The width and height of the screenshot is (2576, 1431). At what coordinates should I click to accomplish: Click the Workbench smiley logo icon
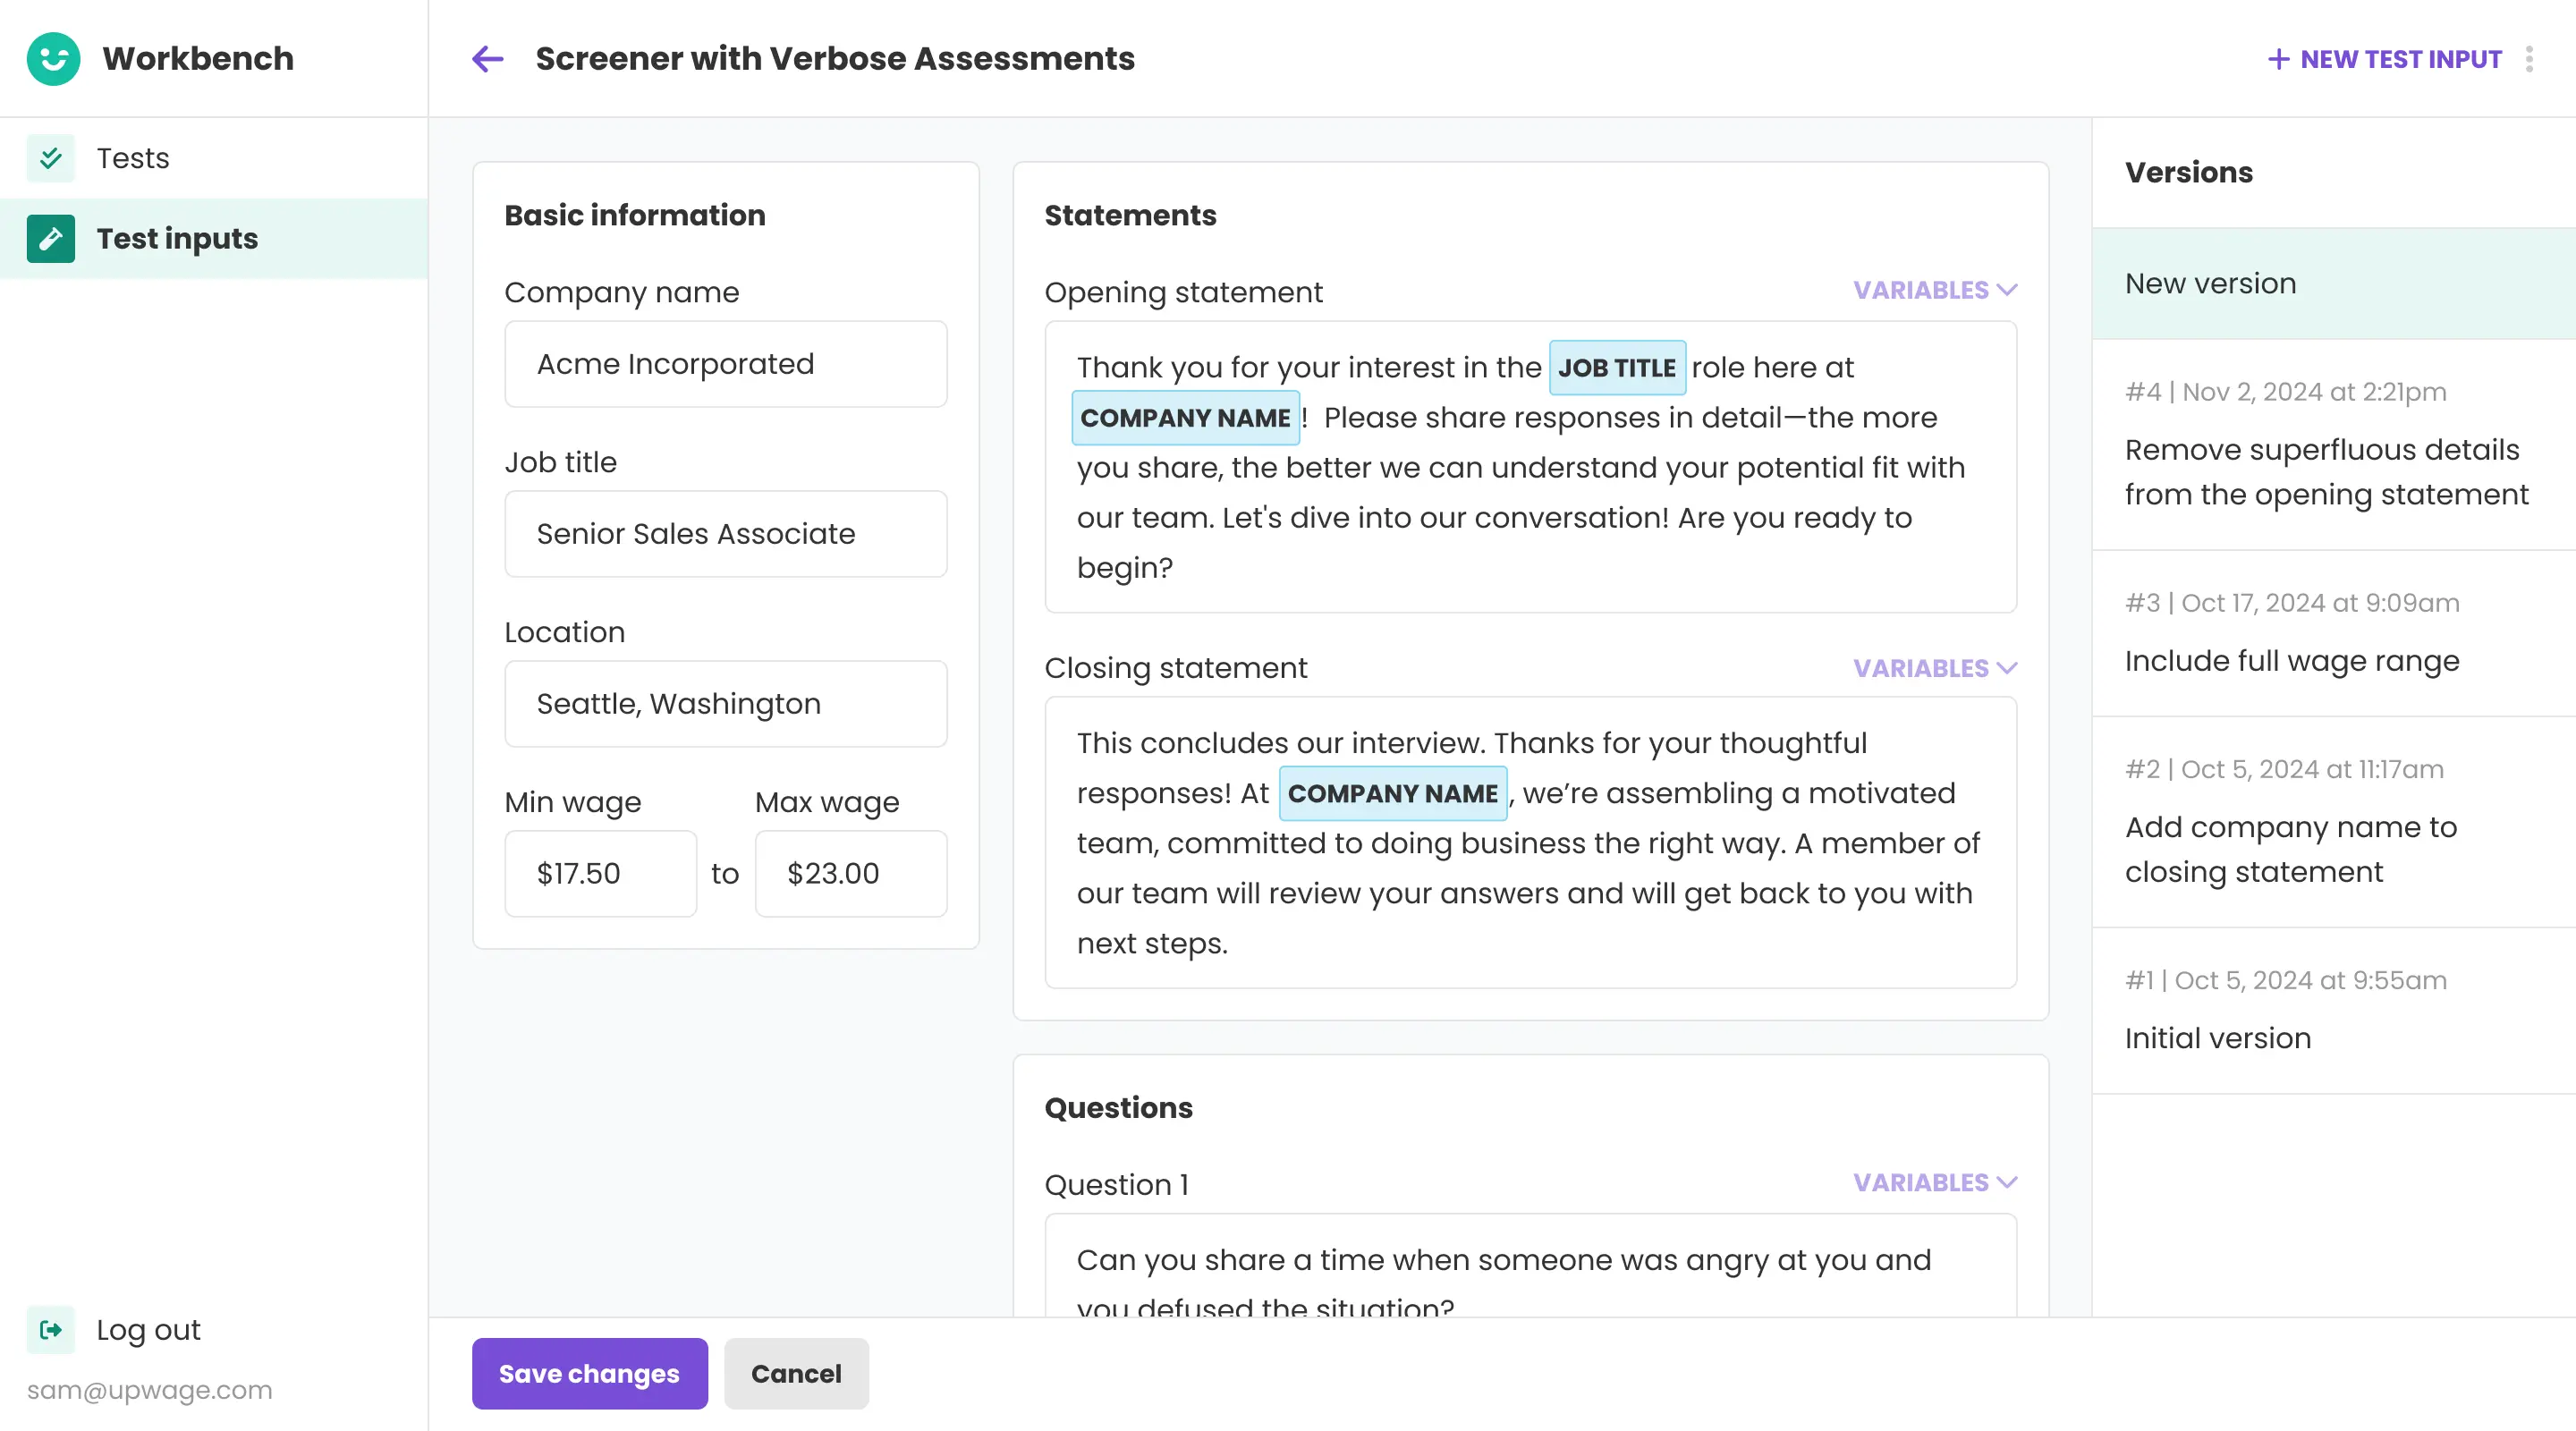[x=53, y=59]
